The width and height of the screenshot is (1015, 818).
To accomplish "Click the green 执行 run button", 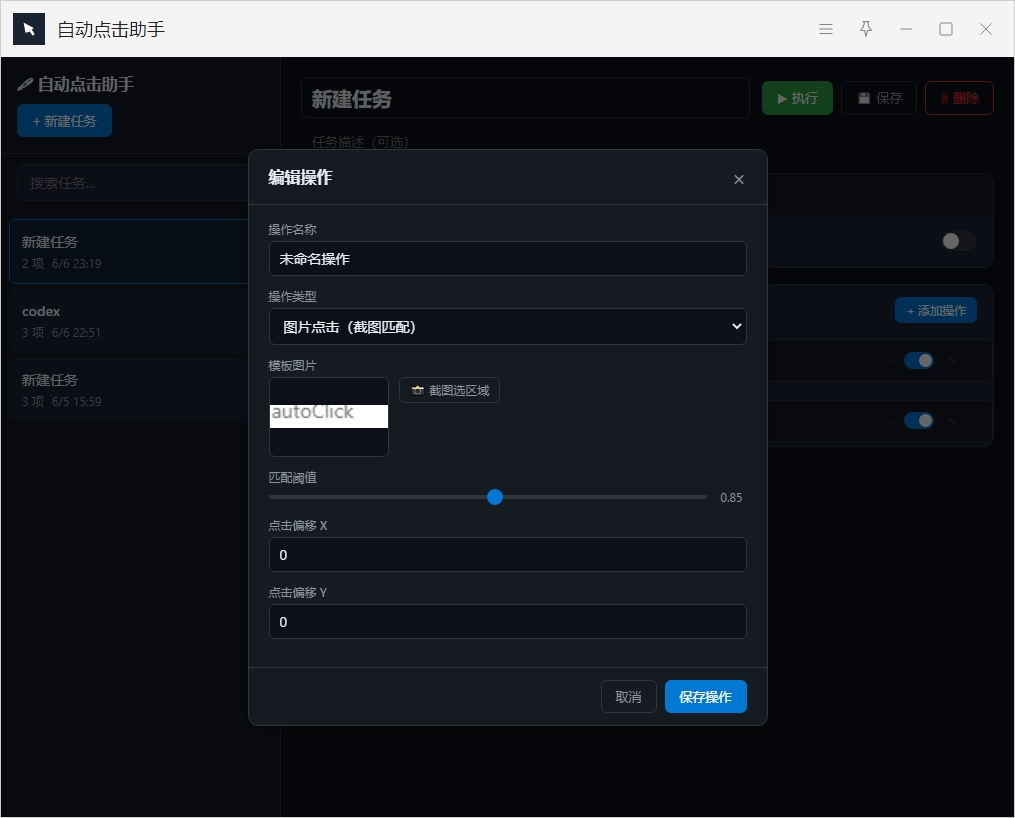I will [798, 98].
